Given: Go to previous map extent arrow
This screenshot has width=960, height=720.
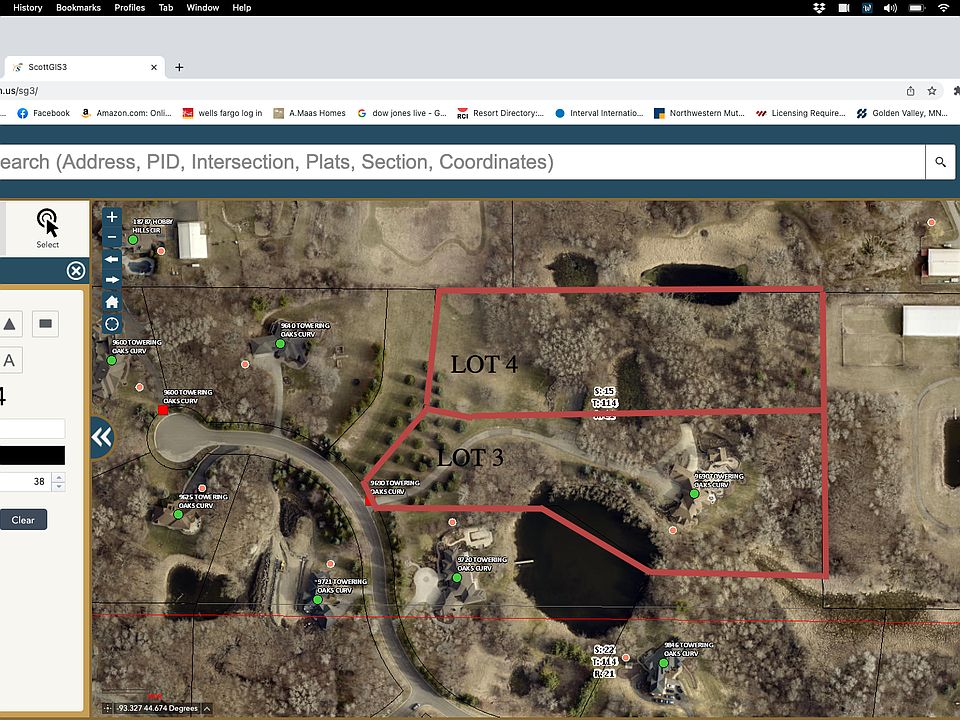Looking at the screenshot, I should click(112, 259).
